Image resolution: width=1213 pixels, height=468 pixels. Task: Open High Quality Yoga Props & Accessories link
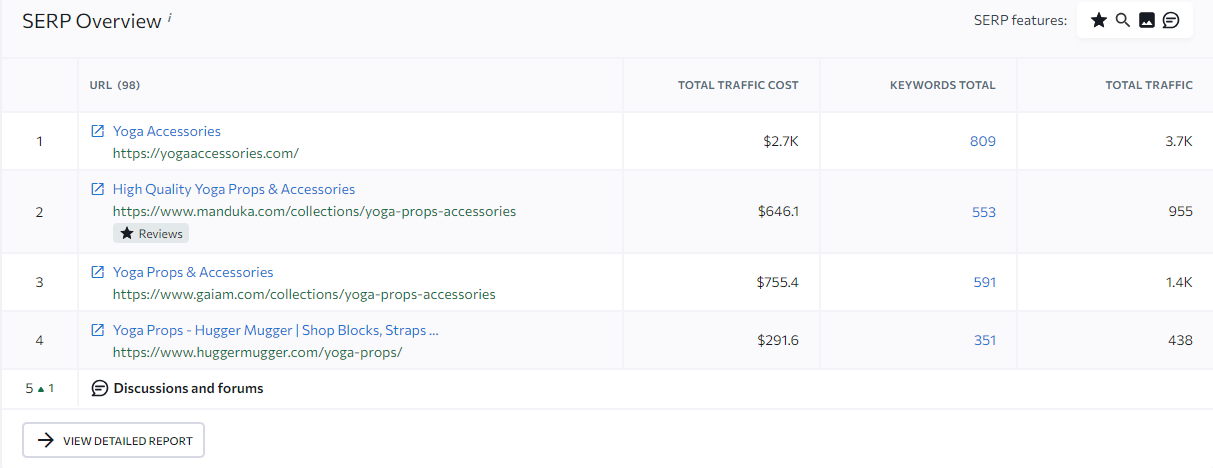[234, 189]
